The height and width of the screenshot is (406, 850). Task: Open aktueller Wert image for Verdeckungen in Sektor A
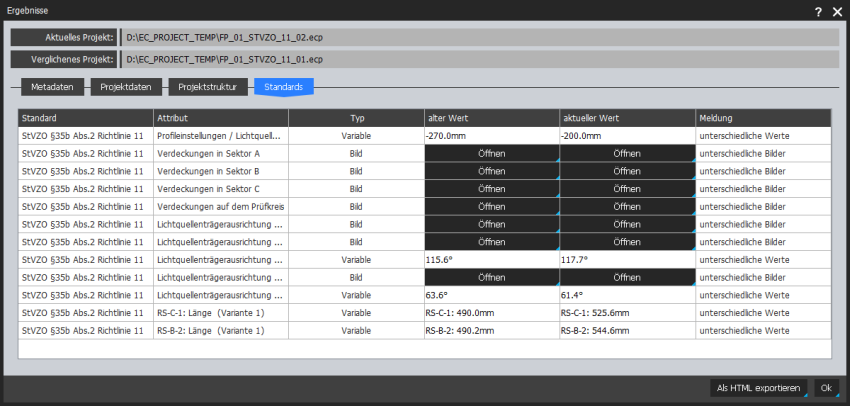627,153
